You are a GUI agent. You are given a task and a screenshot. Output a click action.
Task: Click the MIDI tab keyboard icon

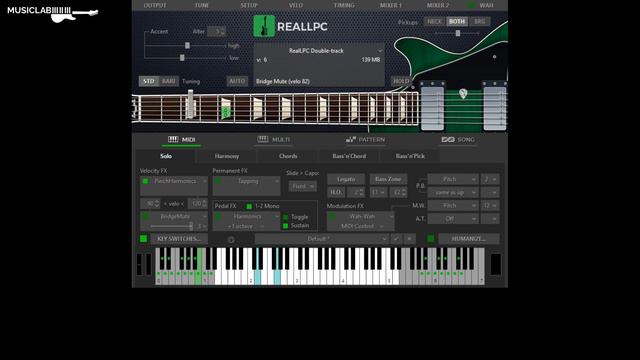tap(173, 139)
